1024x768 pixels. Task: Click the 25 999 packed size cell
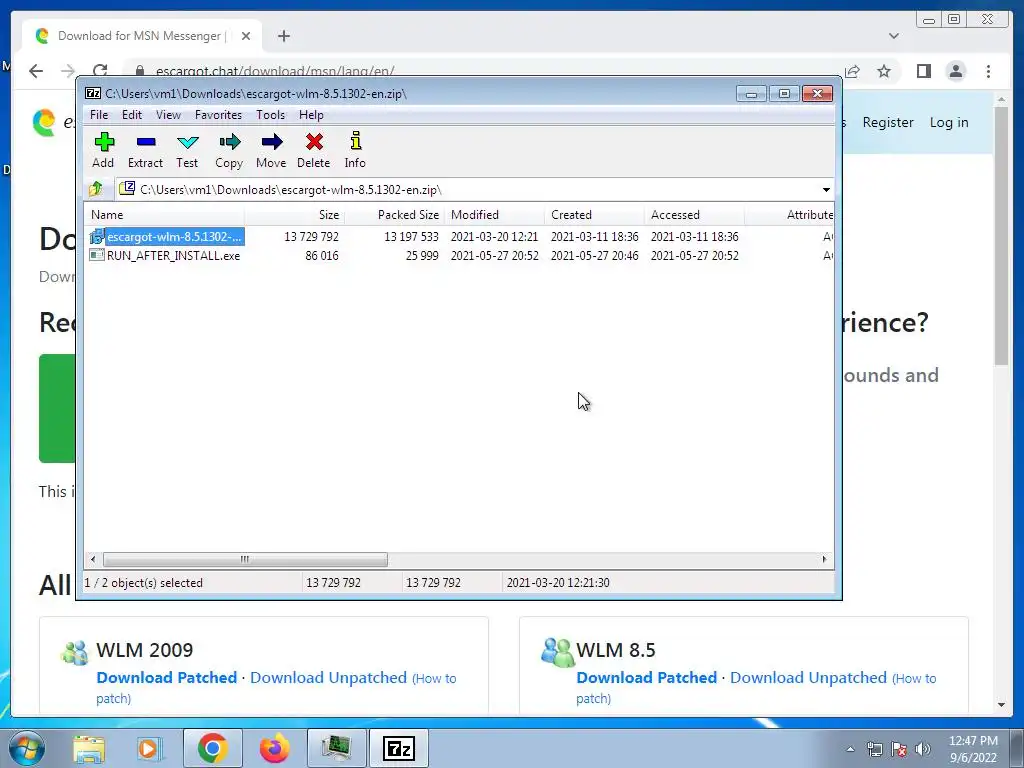point(422,255)
